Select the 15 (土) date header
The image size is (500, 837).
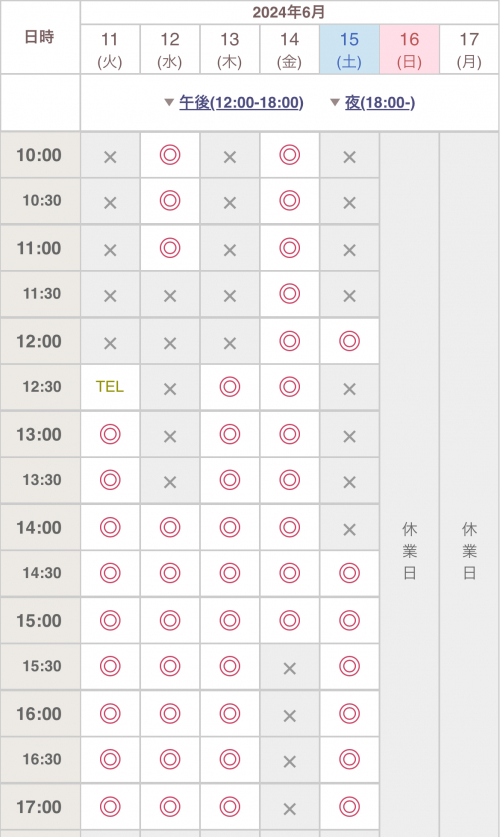coord(350,49)
